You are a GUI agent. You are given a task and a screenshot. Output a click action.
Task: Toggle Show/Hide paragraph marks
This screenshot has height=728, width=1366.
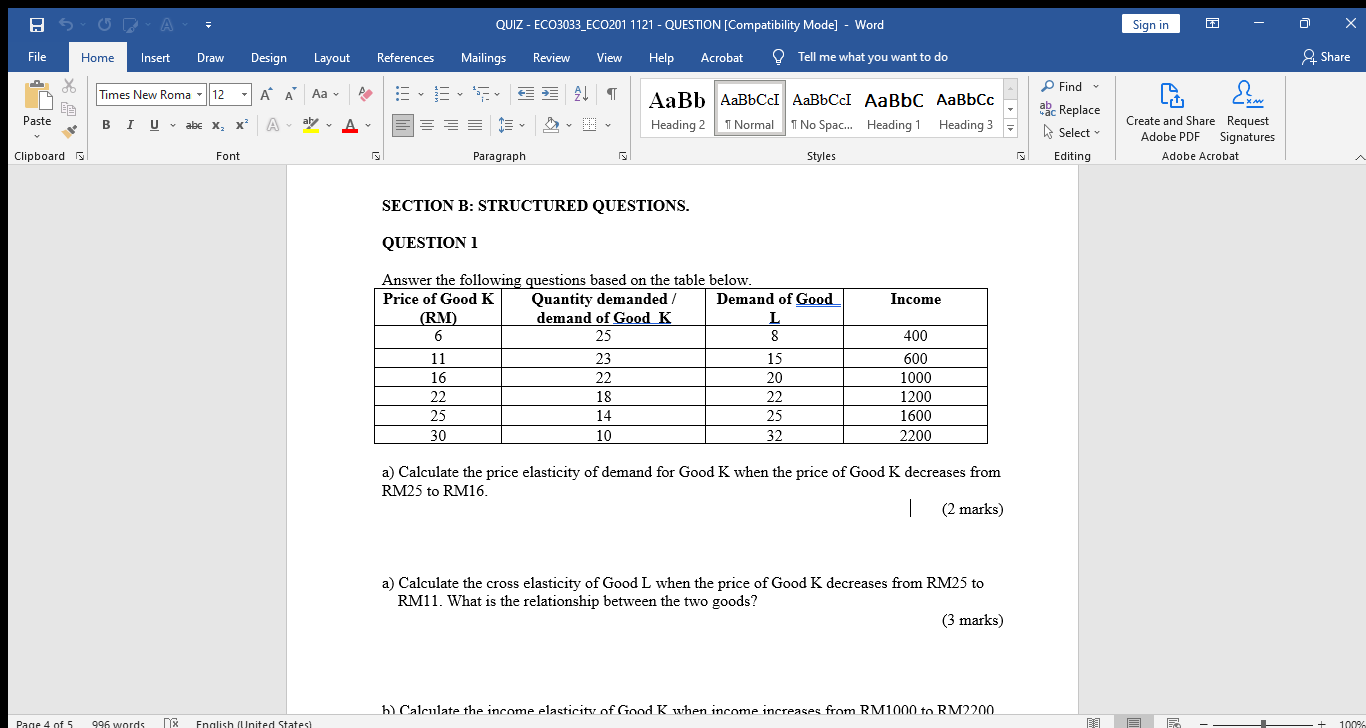click(609, 93)
